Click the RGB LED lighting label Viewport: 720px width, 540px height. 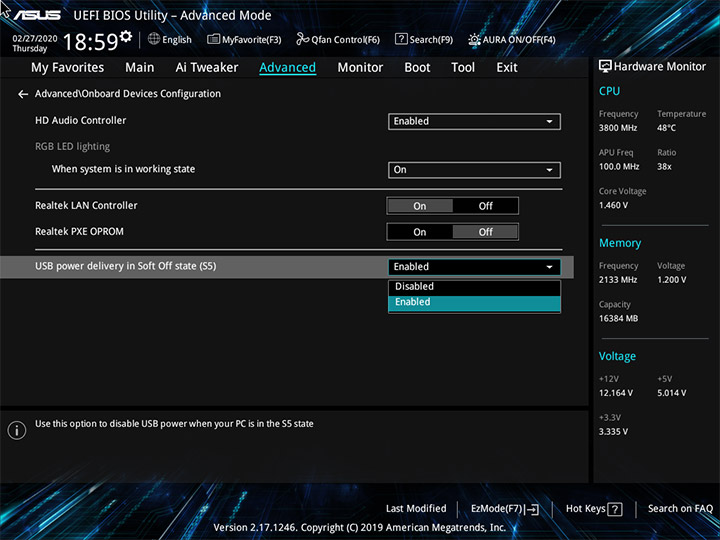(73, 146)
